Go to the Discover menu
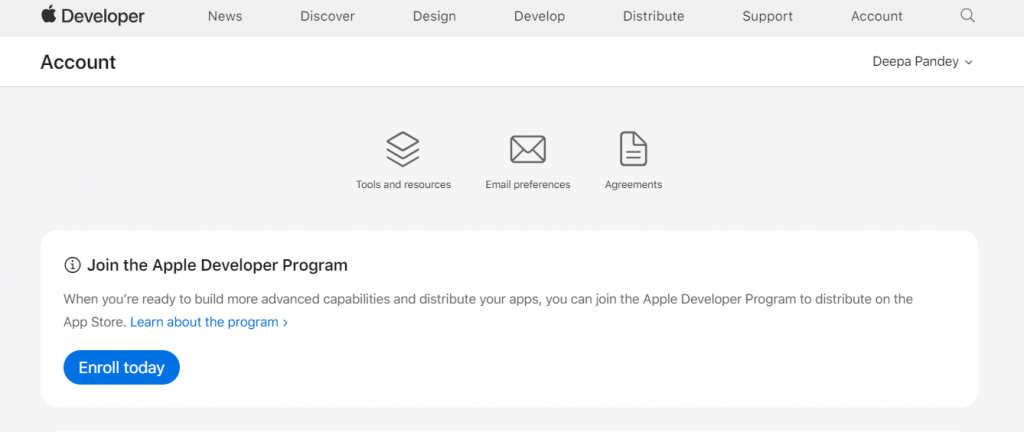Image resolution: width=1024 pixels, height=432 pixels. click(327, 16)
